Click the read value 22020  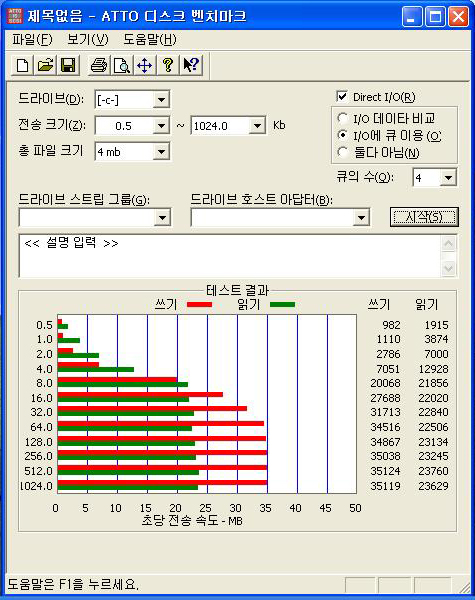pyautogui.click(x=433, y=398)
